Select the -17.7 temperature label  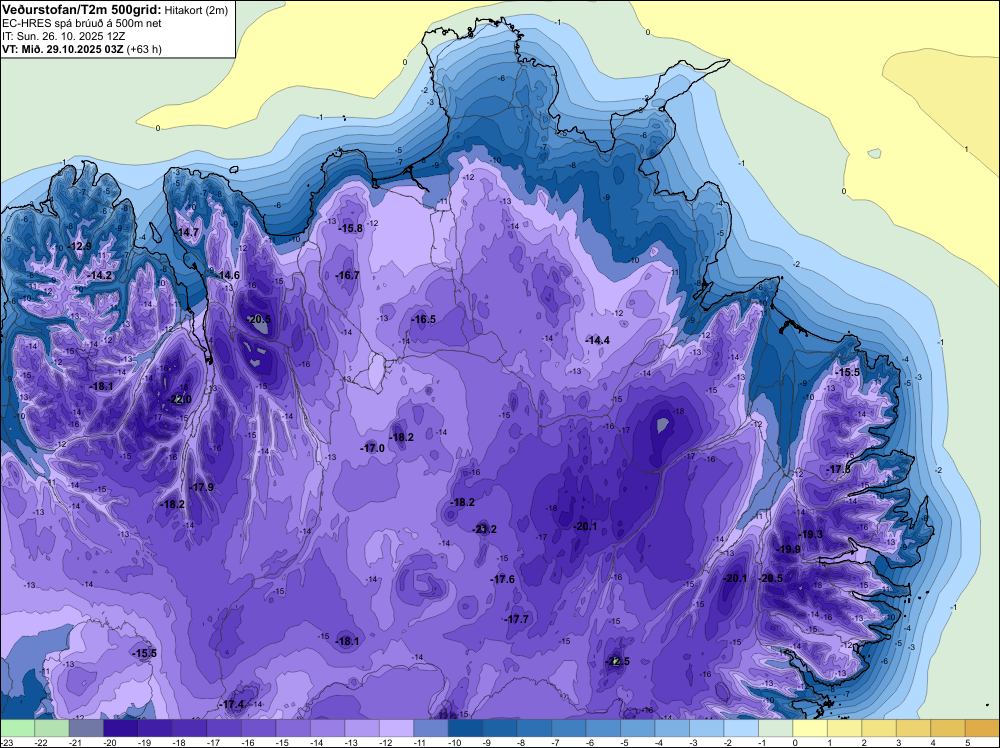[517, 620]
